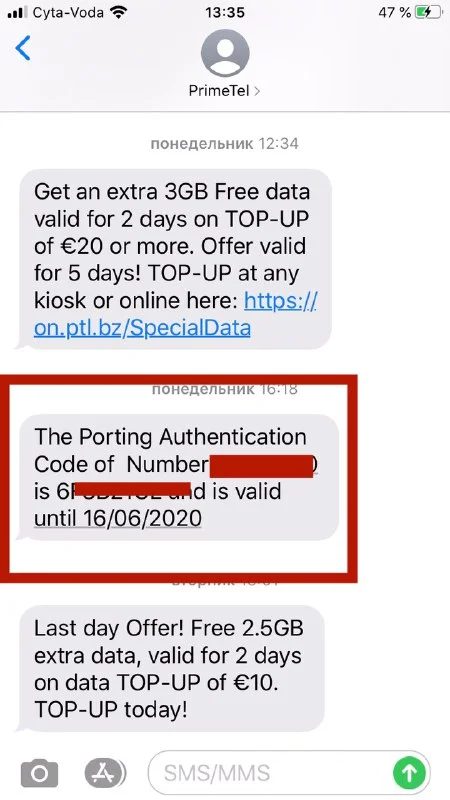450x800 pixels.
Task: Tap the понедельник 12:34 timestamp
Action: [x=224, y=143]
